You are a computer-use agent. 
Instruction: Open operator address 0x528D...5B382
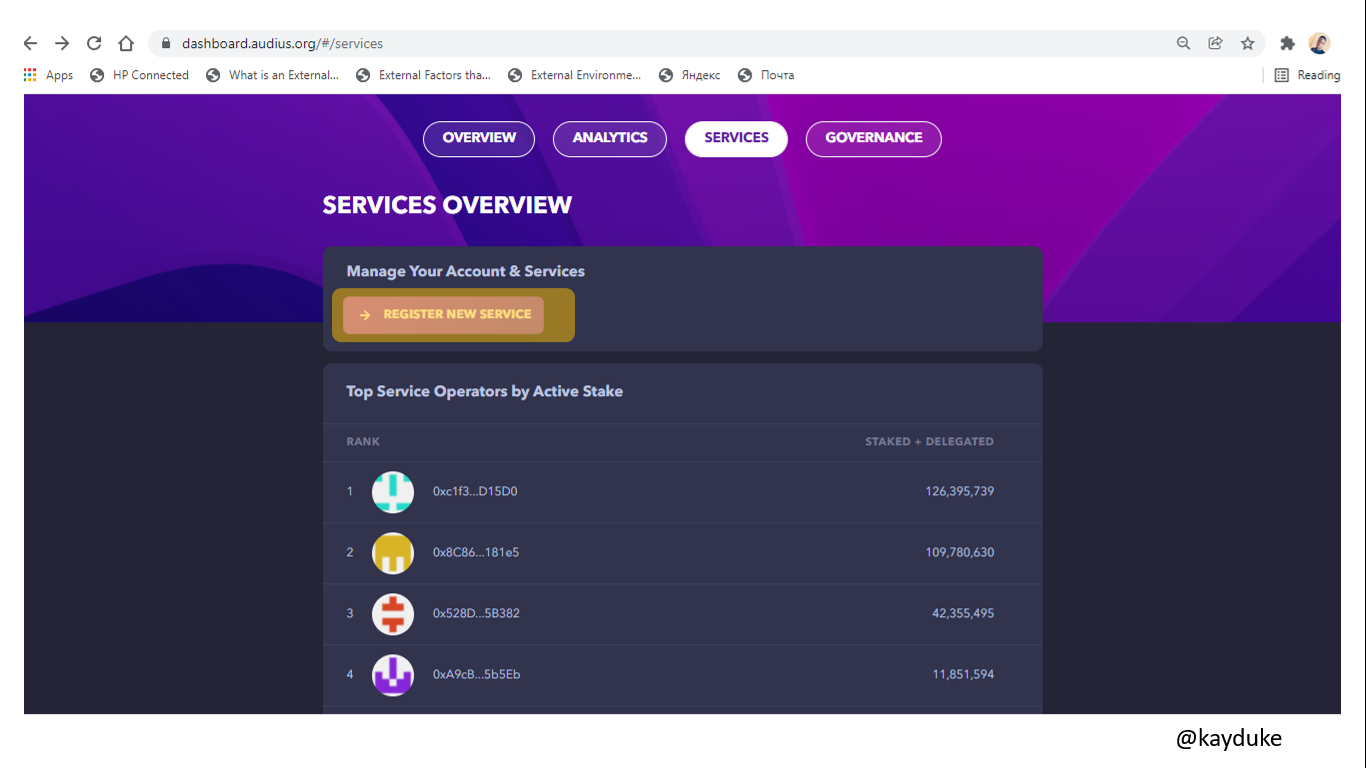coord(476,613)
